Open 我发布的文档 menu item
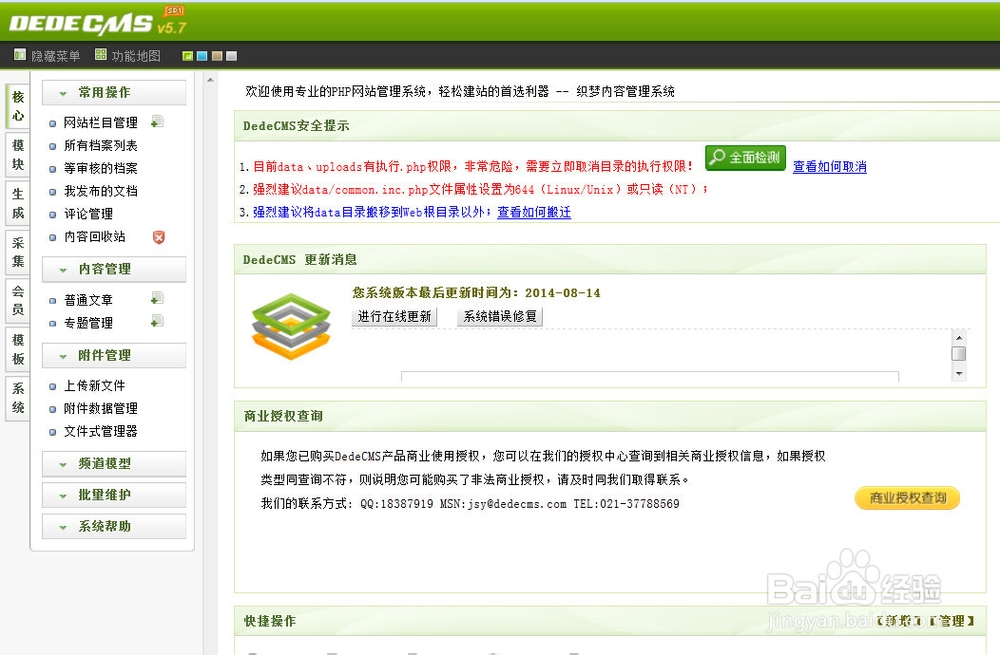 tap(101, 191)
